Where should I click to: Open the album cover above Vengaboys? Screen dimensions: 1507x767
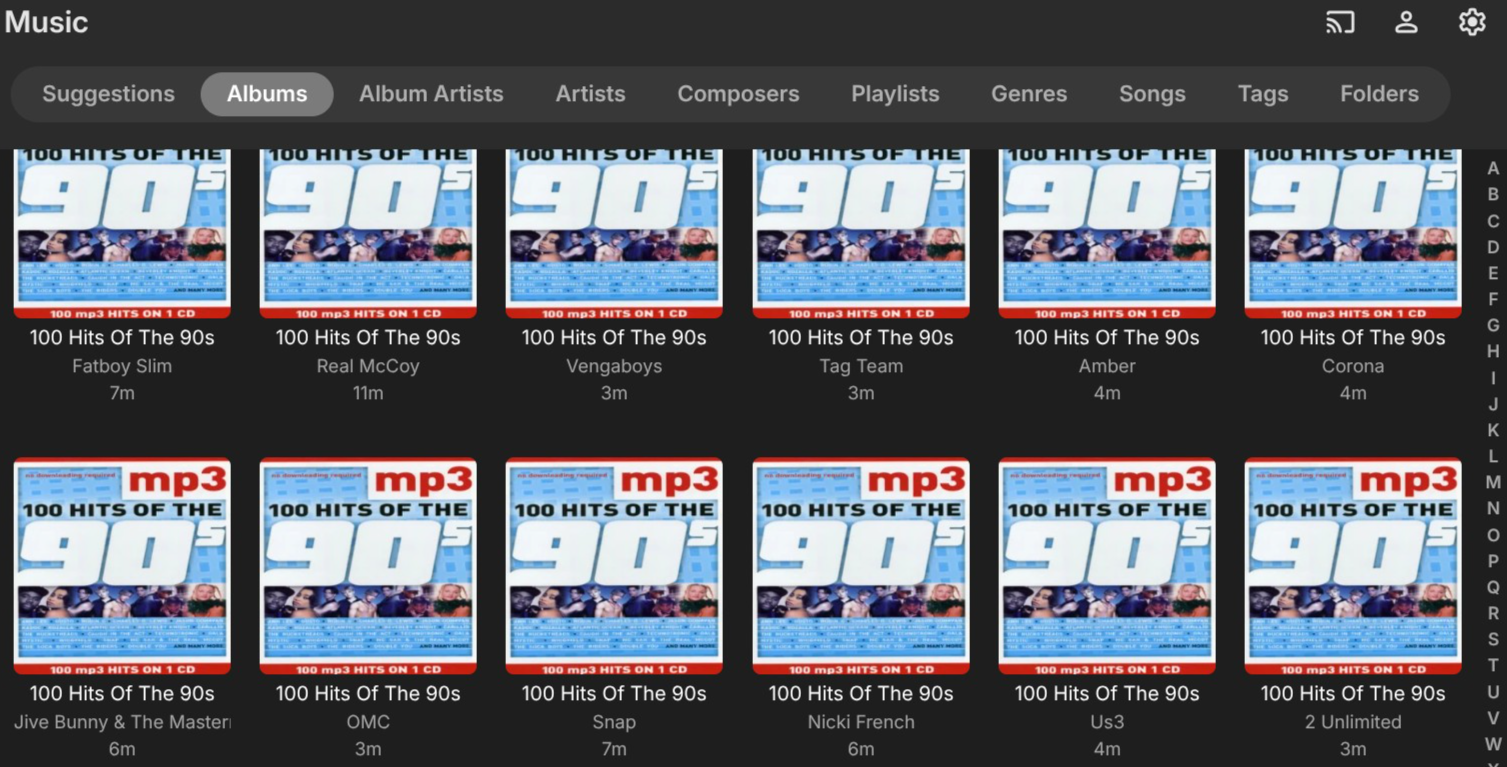pos(614,234)
